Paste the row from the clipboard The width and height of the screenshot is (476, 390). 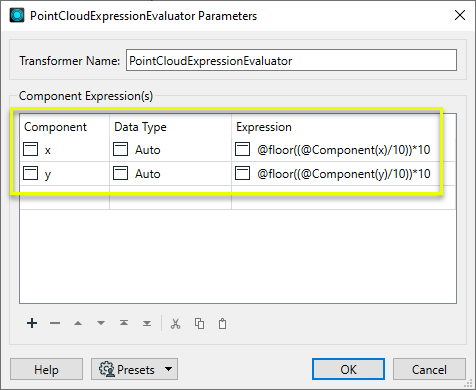pyautogui.click(x=222, y=324)
